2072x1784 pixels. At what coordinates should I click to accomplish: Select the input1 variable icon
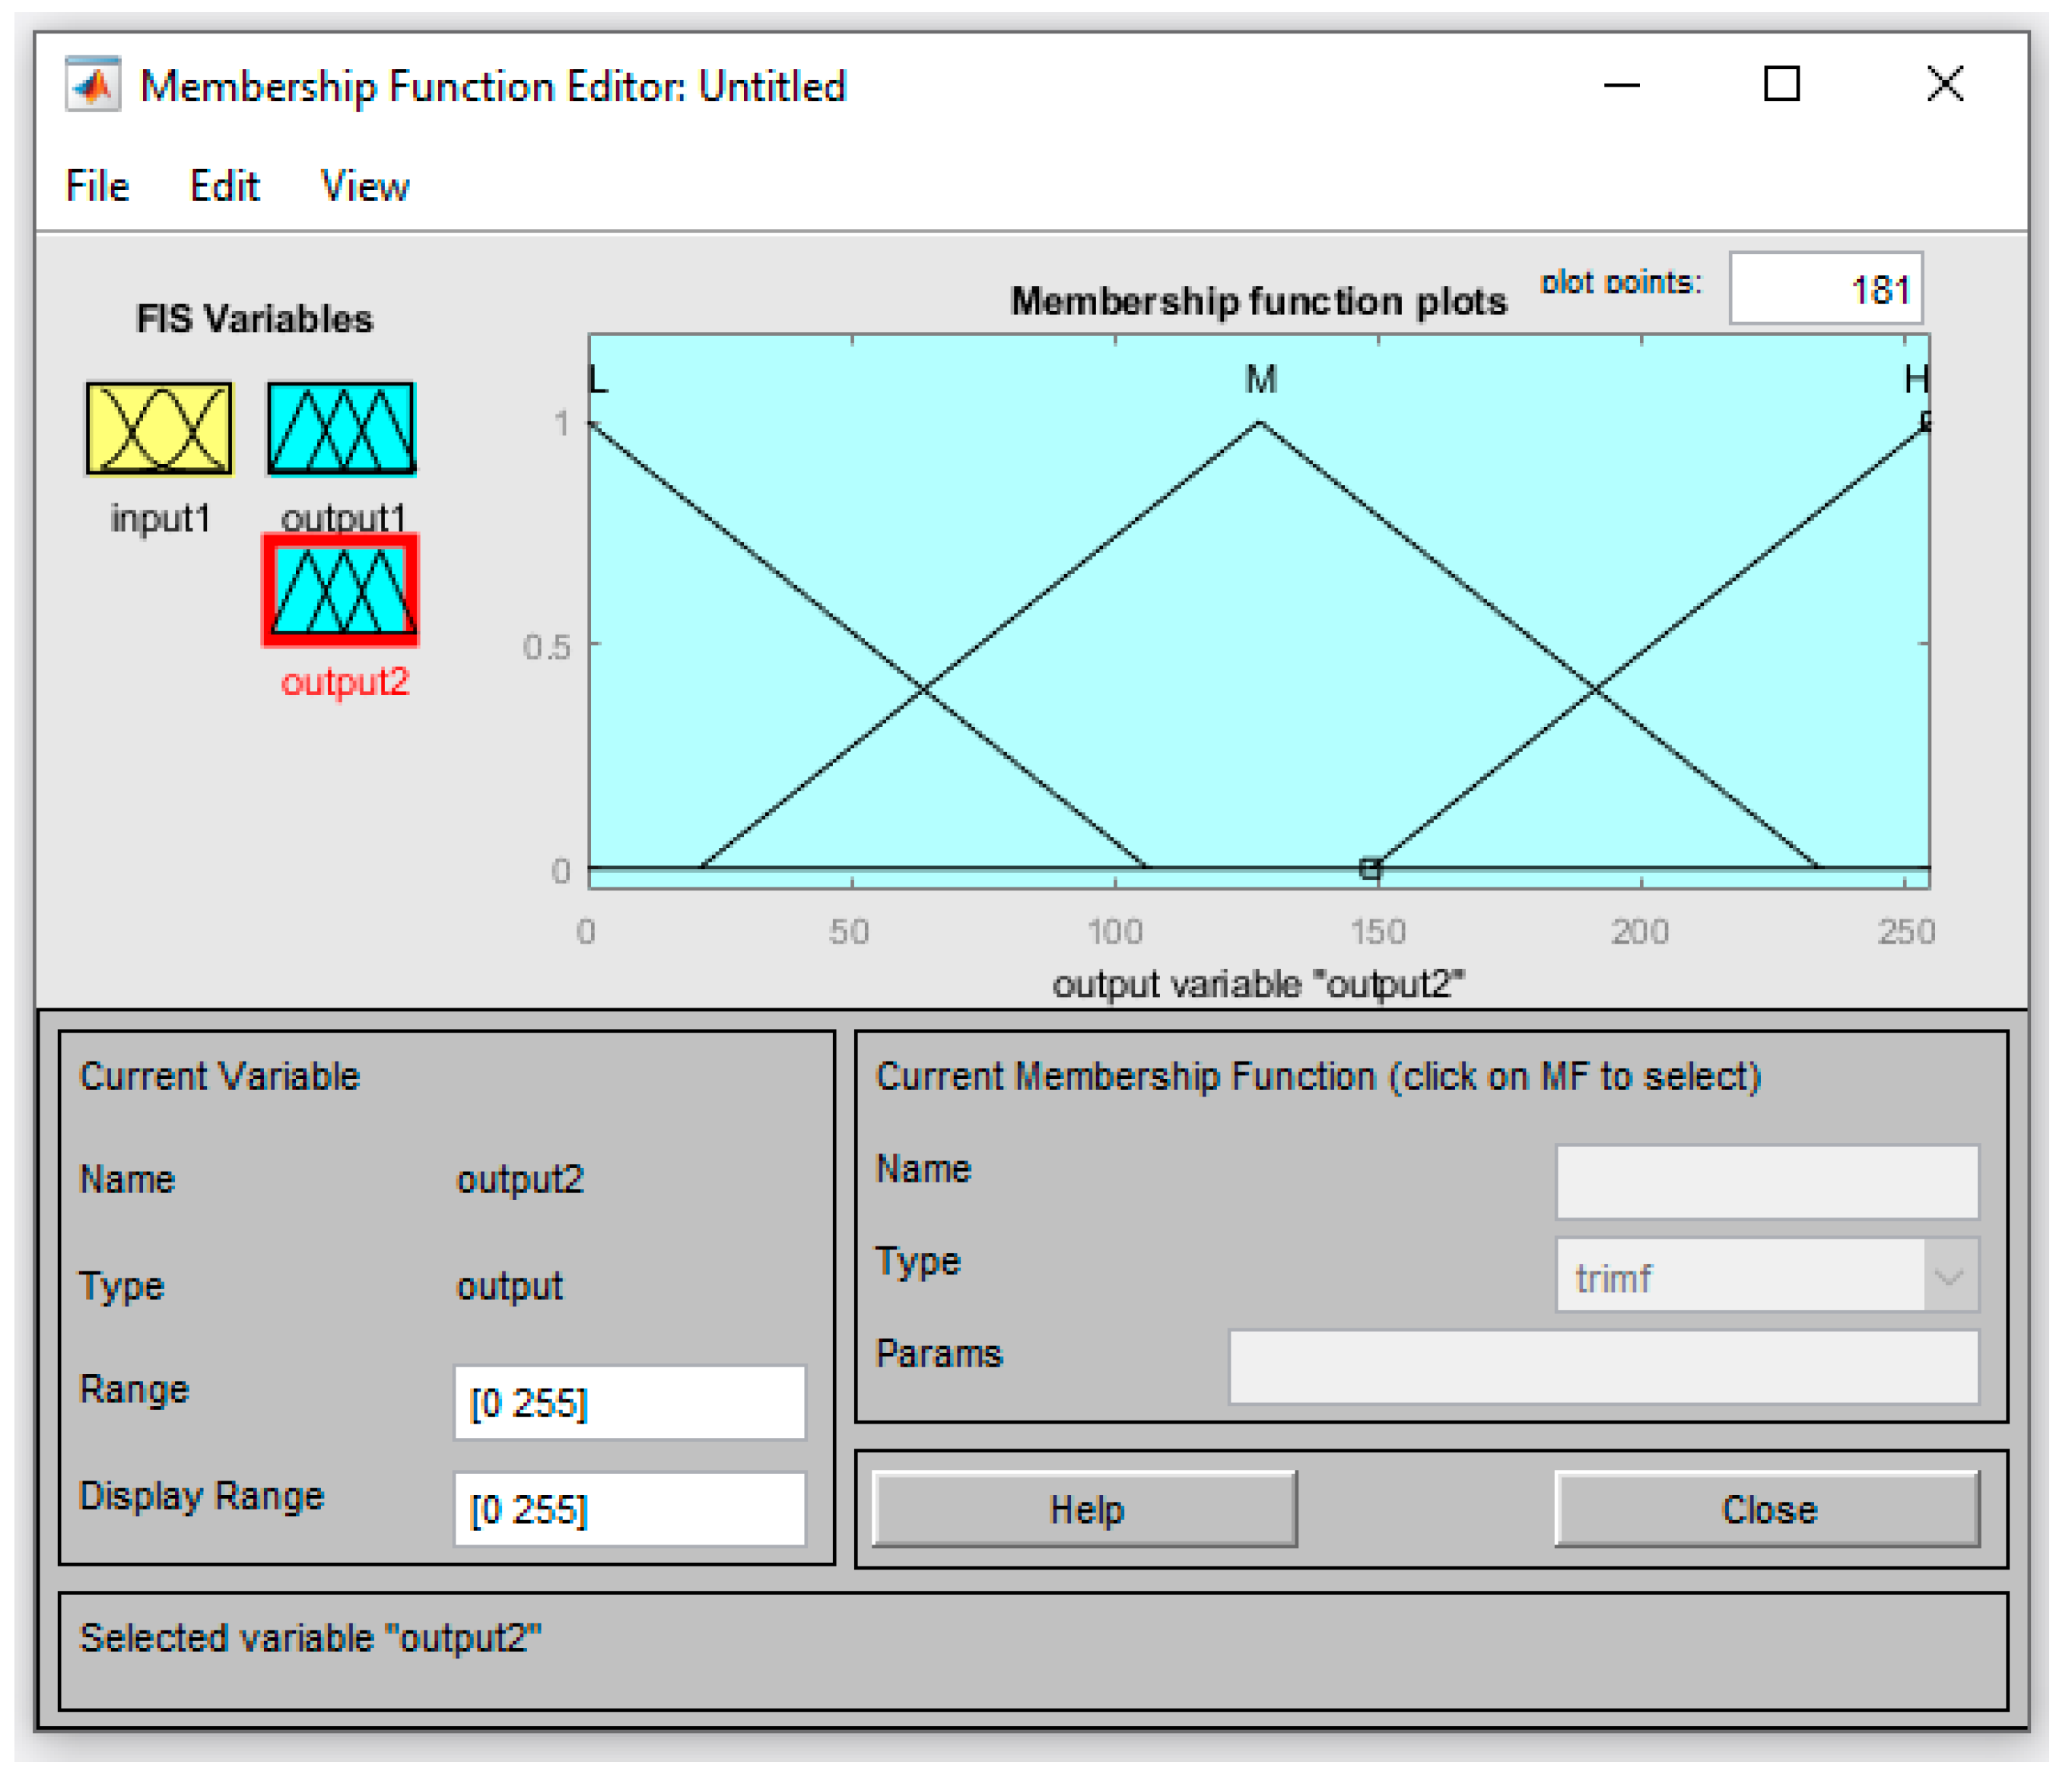[159, 428]
